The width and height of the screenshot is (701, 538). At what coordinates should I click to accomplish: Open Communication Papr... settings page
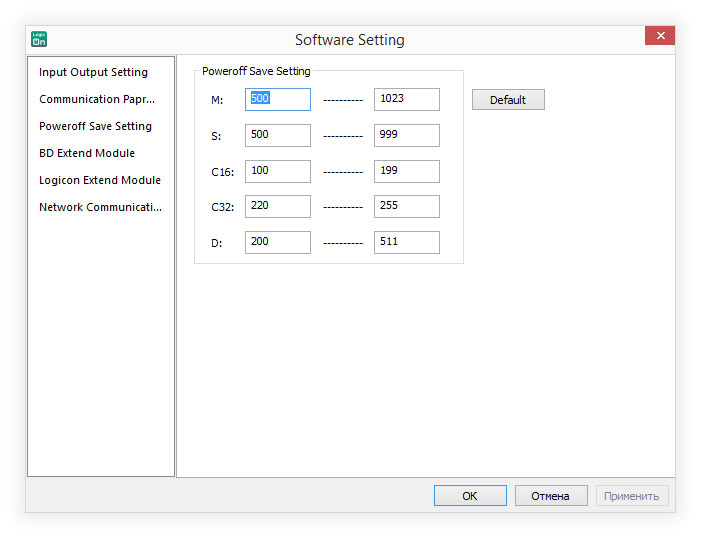pos(97,99)
